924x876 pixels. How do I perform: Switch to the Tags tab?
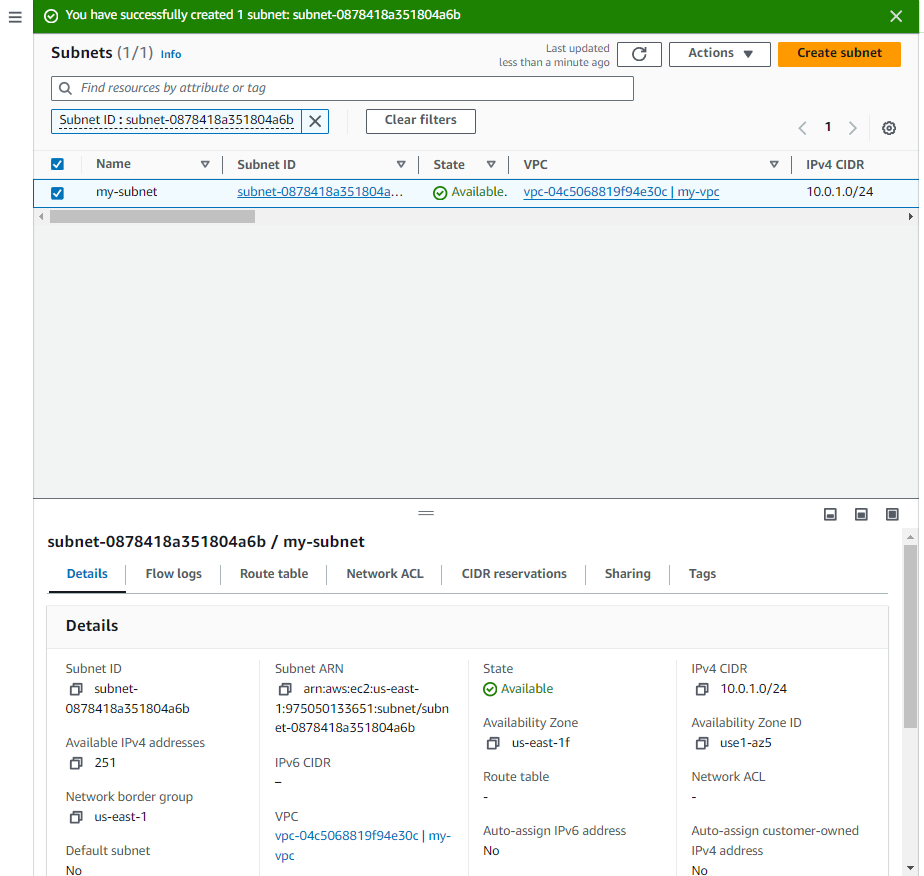click(702, 574)
